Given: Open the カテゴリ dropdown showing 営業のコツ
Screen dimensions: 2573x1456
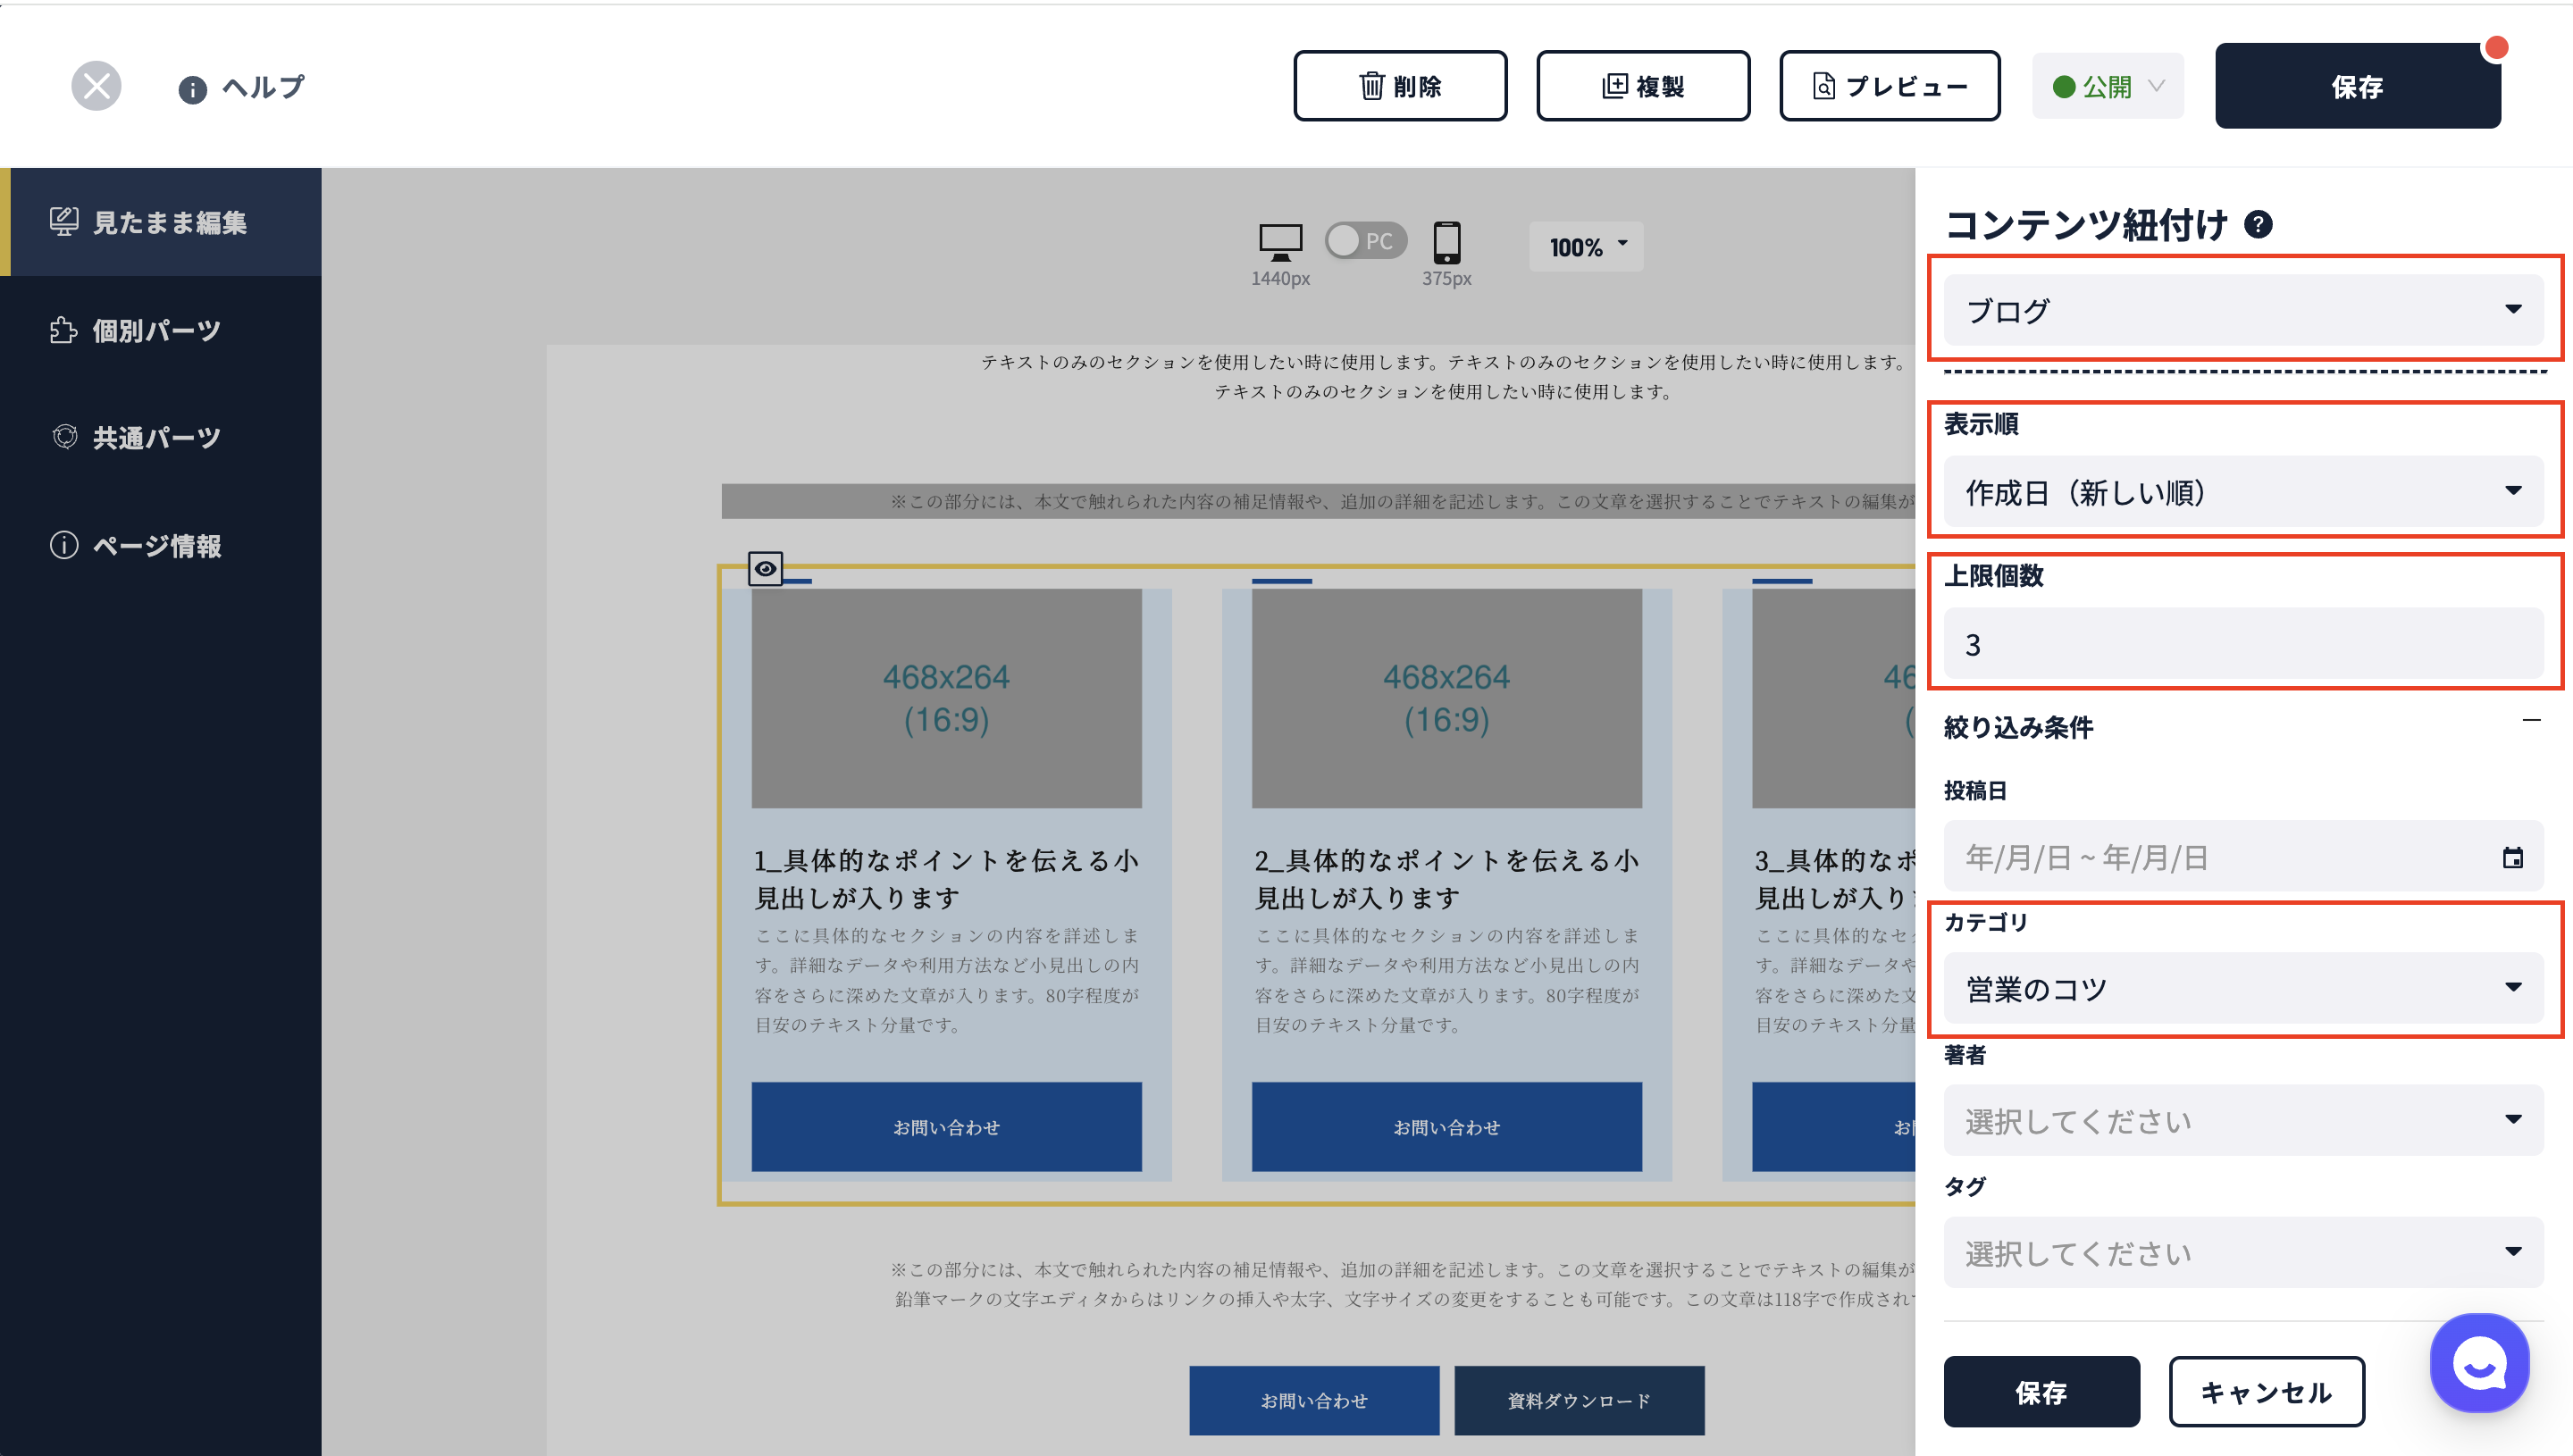Looking at the screenshot, I should pos(2244,988).
